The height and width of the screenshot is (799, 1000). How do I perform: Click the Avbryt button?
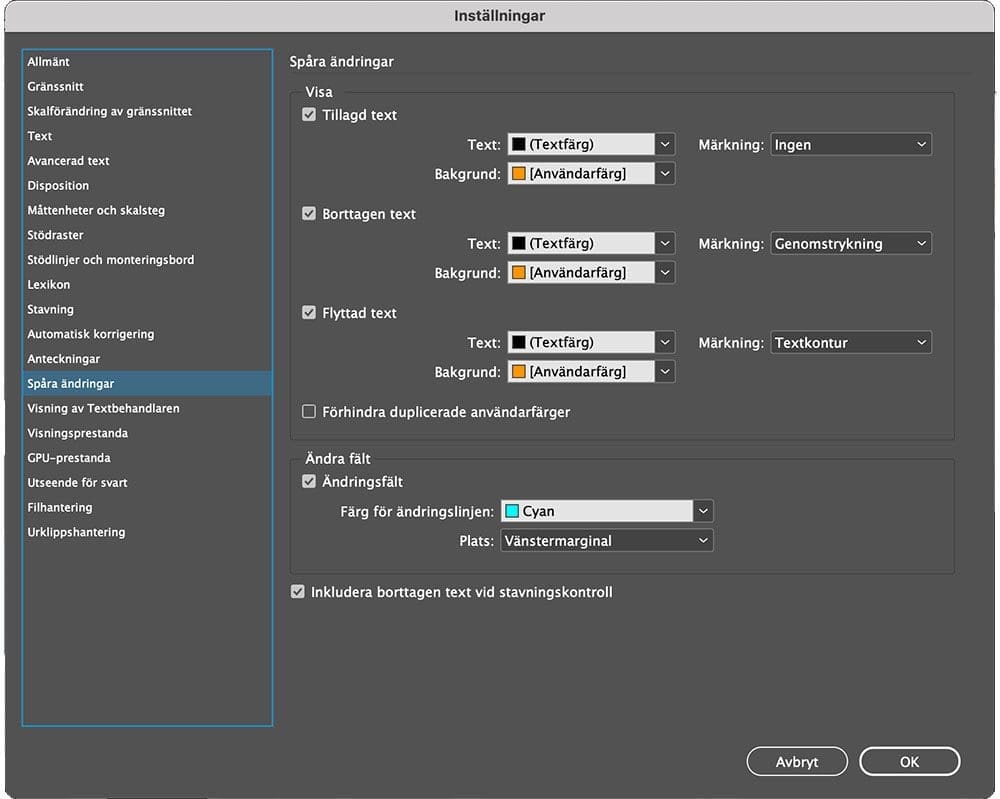click(x=797, y=761)
